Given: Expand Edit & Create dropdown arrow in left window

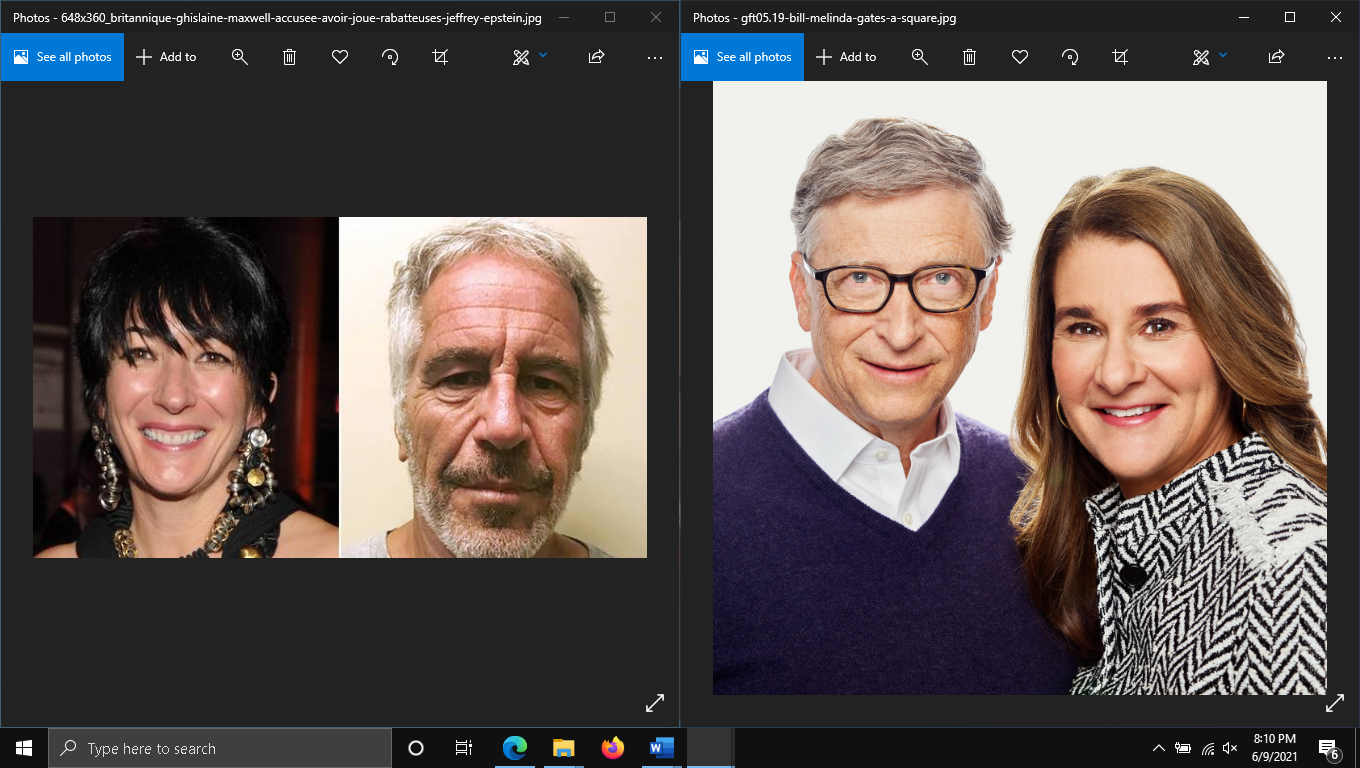Looking at the screenshot, I should 543,56.
